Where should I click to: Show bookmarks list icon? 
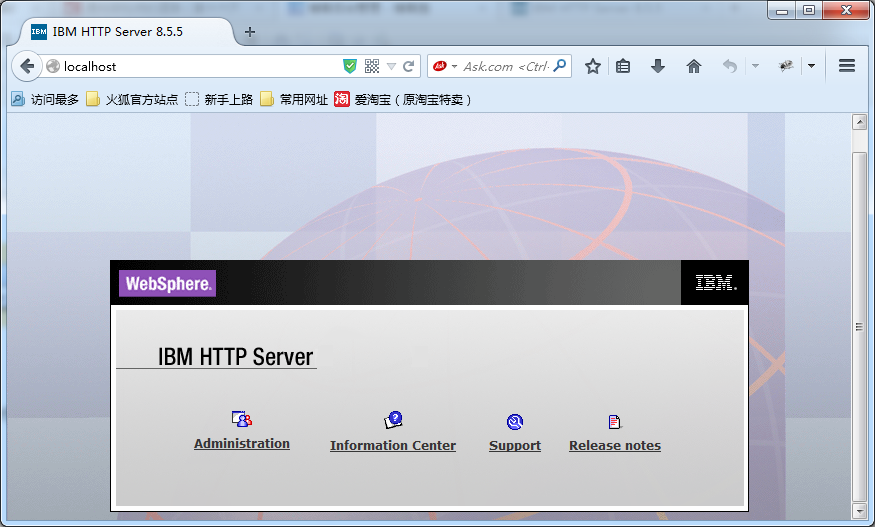click(623, 66)
